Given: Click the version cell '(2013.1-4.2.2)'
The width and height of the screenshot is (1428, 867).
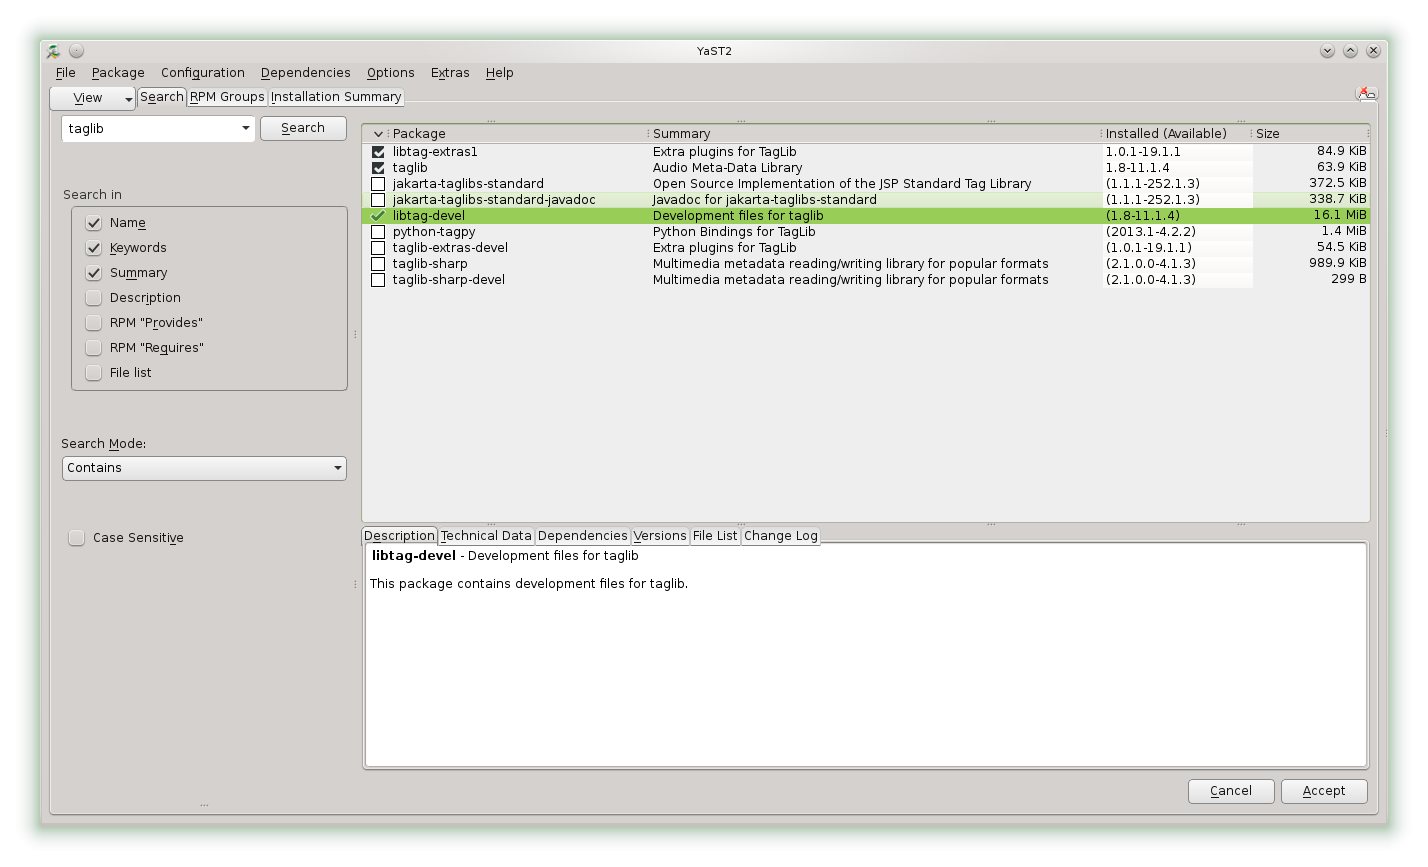Looking at the screenshot, I should [x=1151, y=232].
